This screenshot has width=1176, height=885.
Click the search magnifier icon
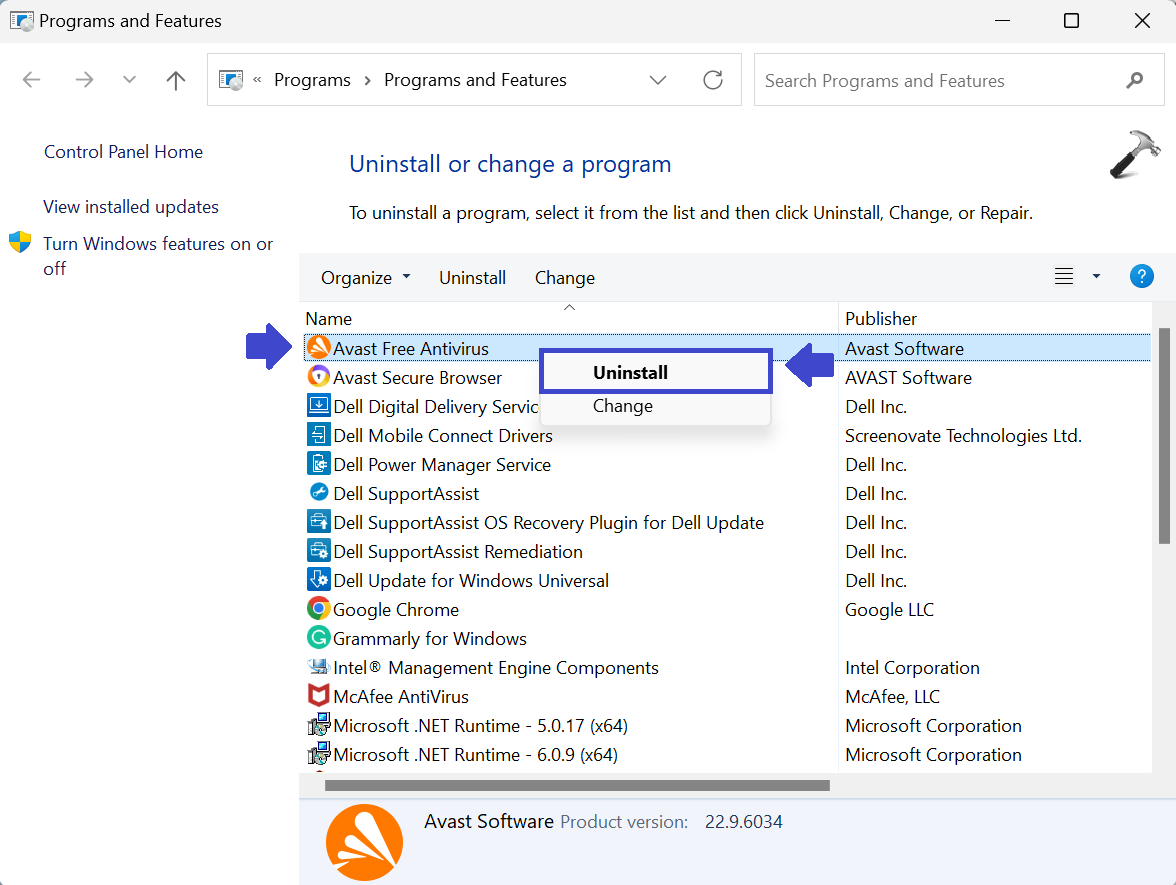1135,80
